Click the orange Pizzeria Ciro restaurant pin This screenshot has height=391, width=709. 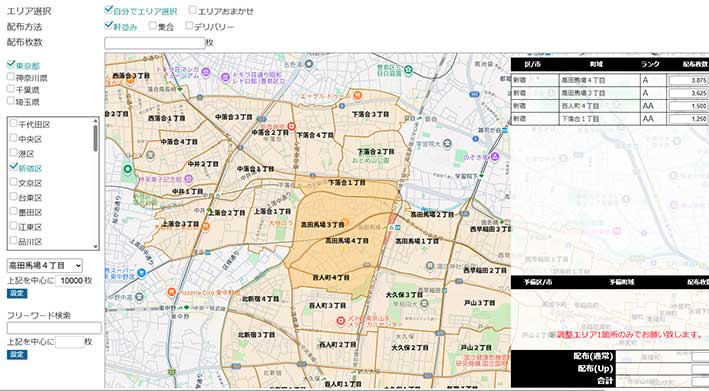pyautogui.click(x=171, y=292)
